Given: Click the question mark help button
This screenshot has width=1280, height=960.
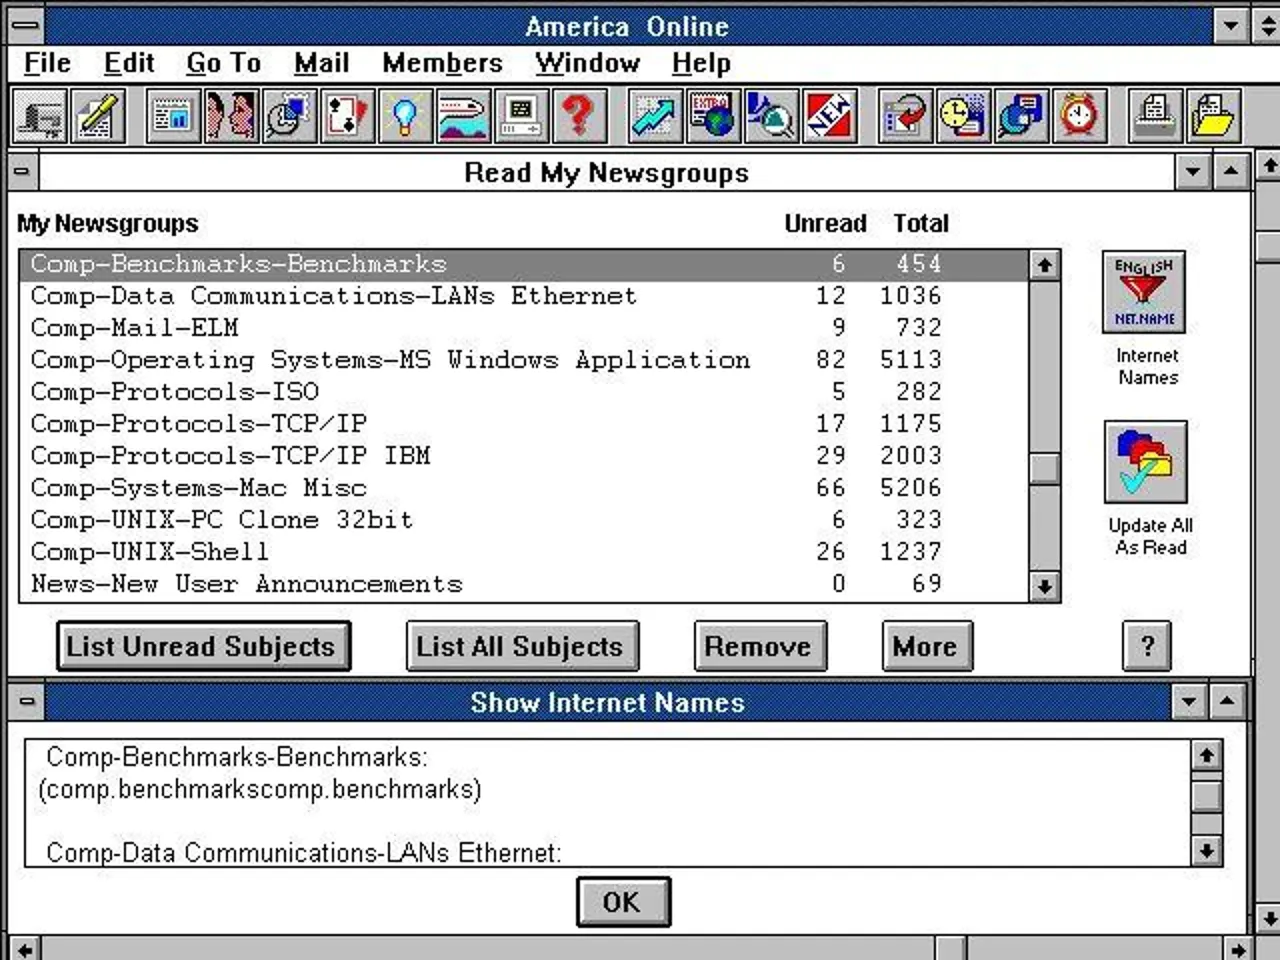Looking at the screenshot, I should pos(1147,646).
